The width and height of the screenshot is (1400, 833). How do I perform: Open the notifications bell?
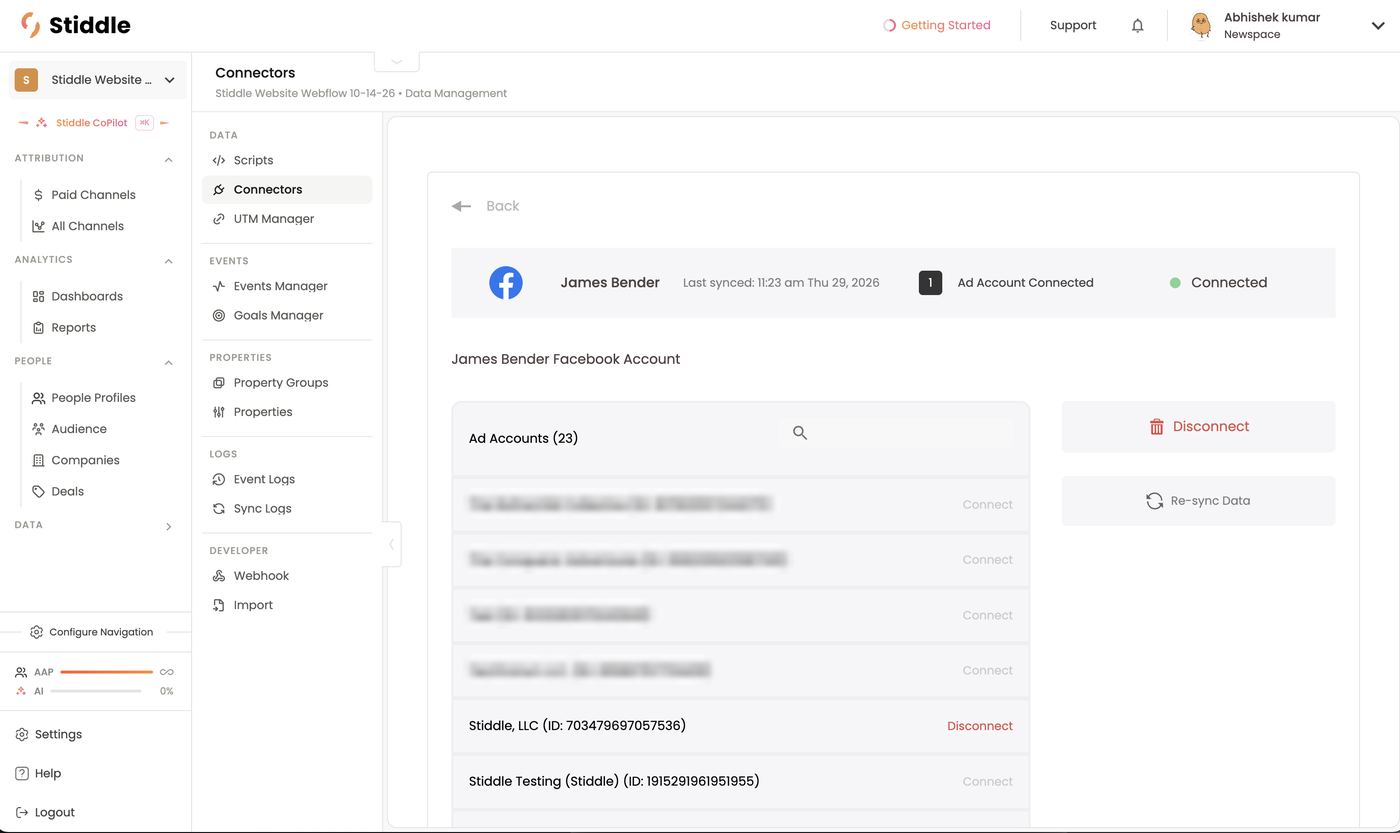point(1137,26)
